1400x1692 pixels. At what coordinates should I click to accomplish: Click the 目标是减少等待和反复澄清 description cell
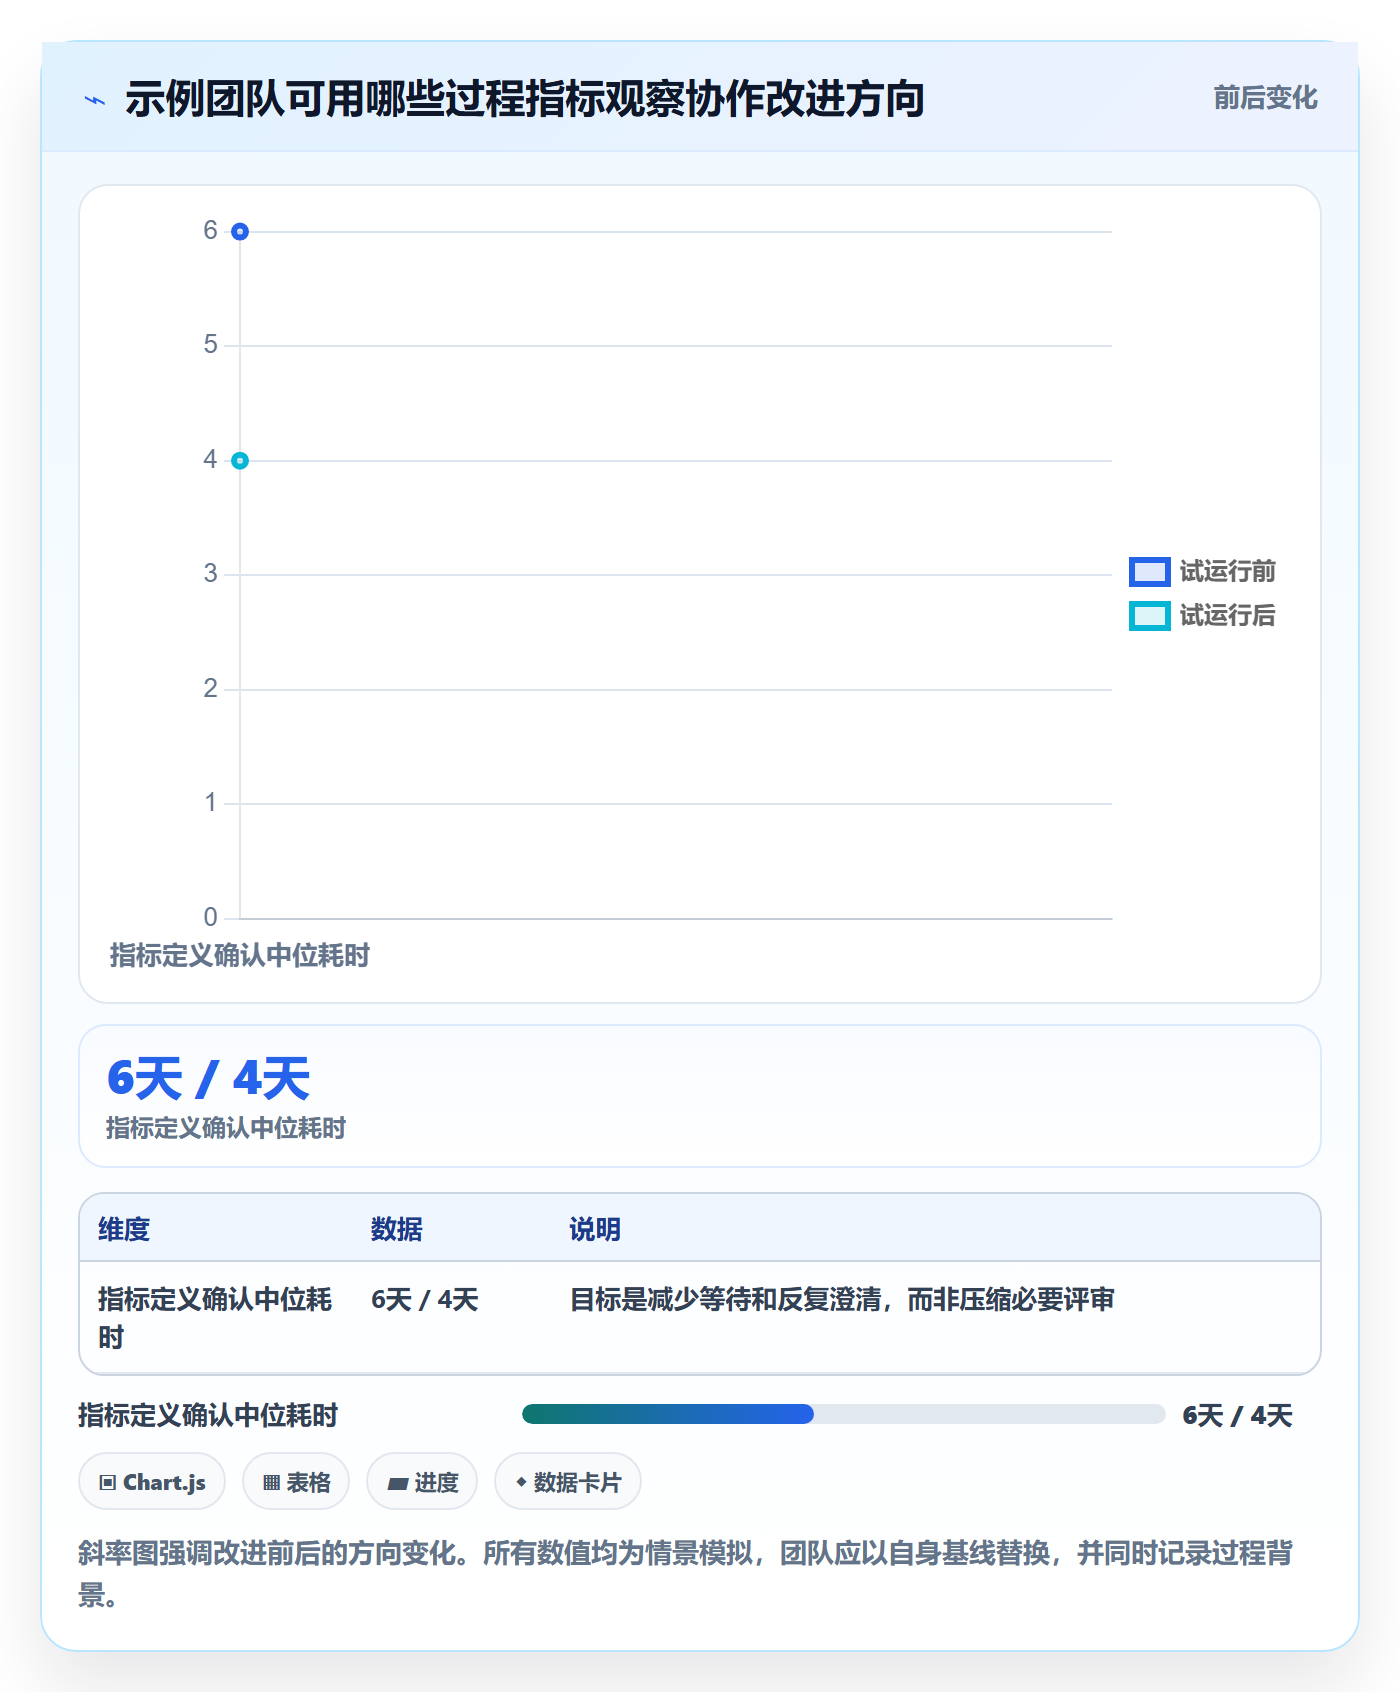click(x=842, y=1299)
